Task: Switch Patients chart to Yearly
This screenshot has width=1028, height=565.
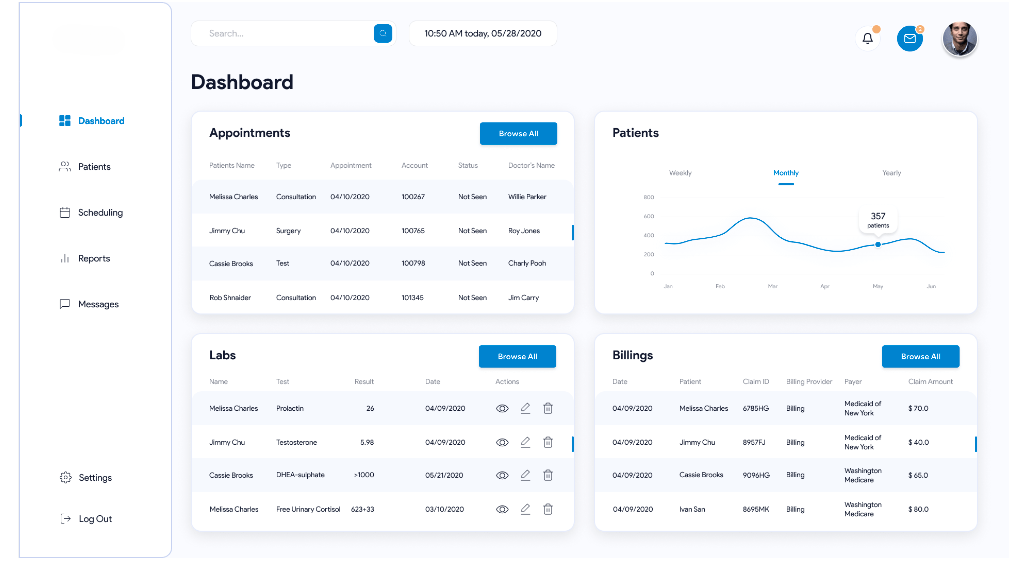Action: pos(891,173)
